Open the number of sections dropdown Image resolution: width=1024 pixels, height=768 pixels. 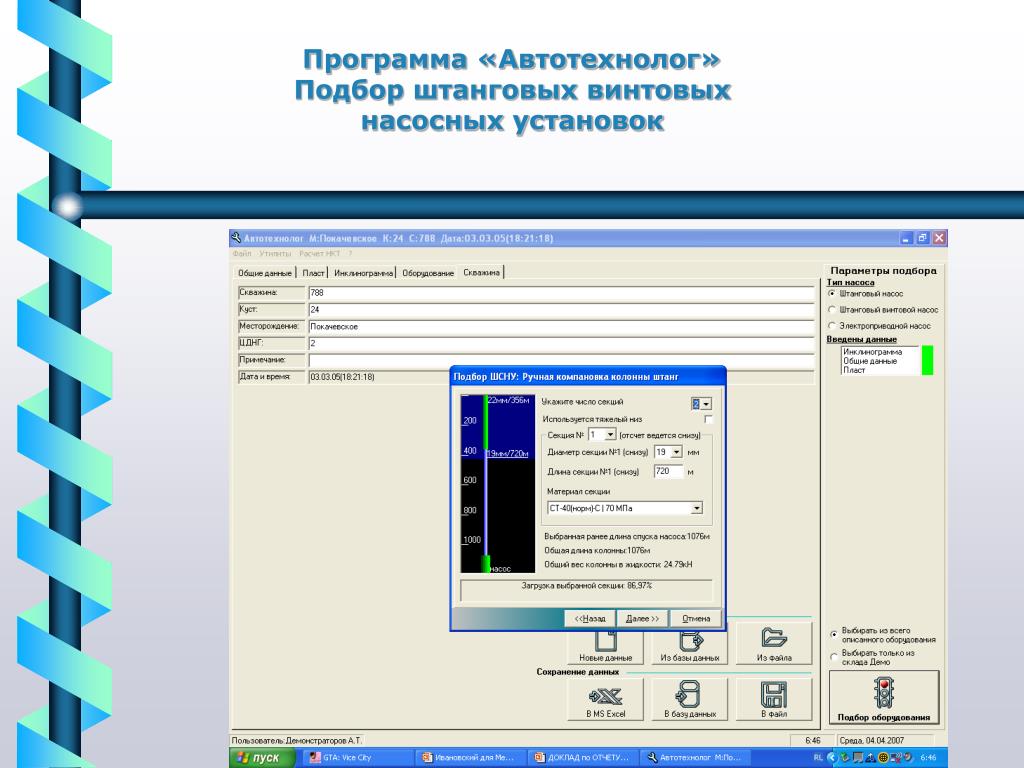706,404
